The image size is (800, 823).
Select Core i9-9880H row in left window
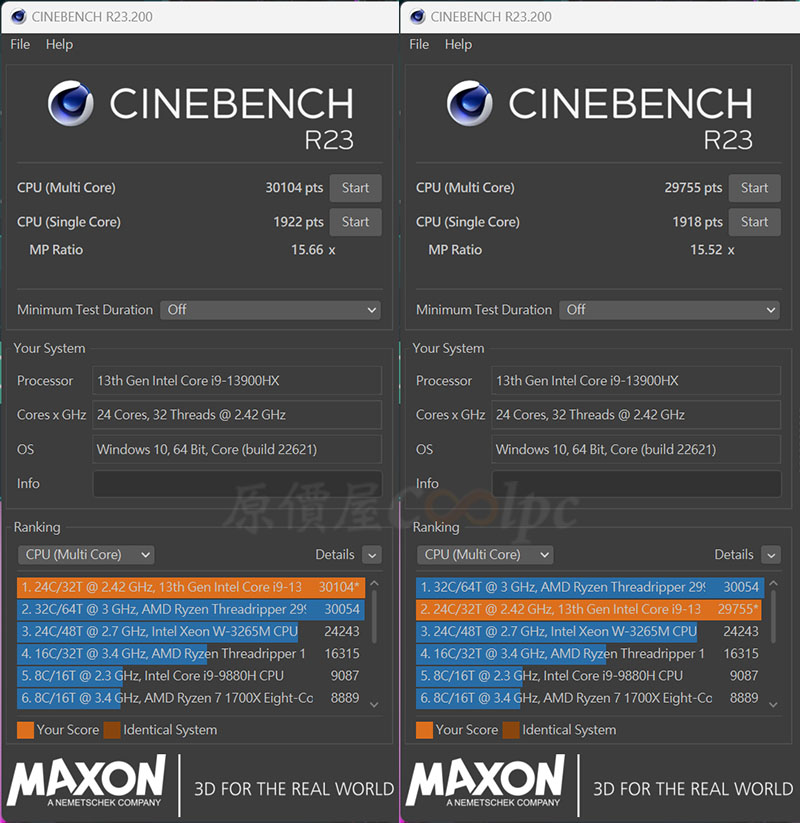pyautogui.click(x=191, y=676)
